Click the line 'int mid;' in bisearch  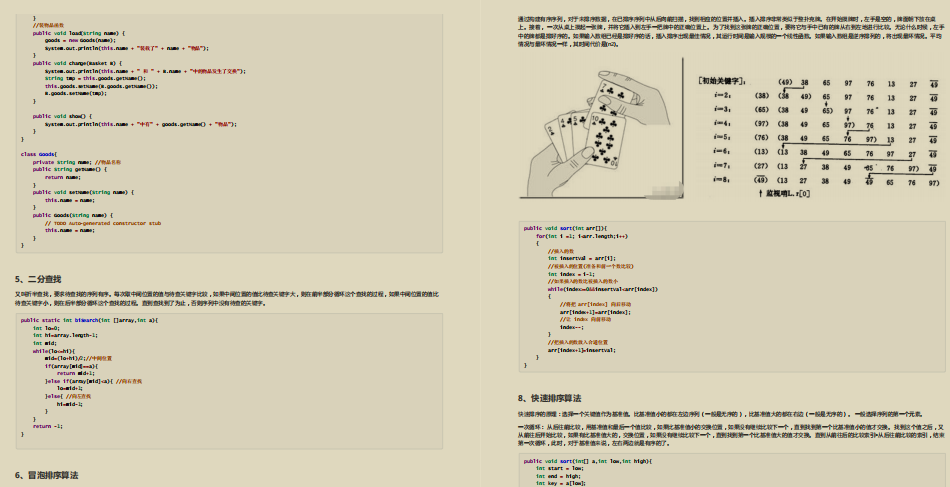tap(44, 343)
